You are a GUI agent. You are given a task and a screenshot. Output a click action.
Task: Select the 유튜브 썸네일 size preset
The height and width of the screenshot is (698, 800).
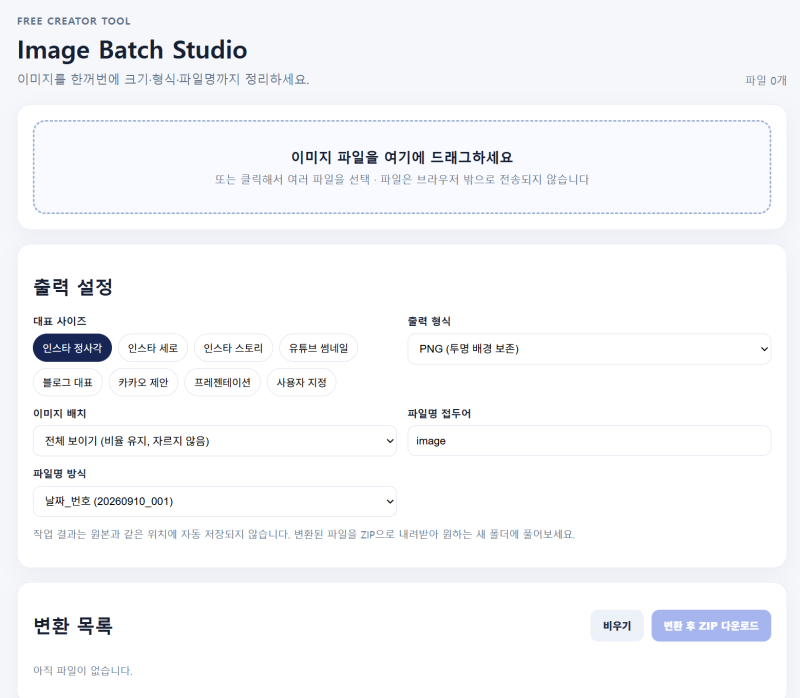(318, 348)
